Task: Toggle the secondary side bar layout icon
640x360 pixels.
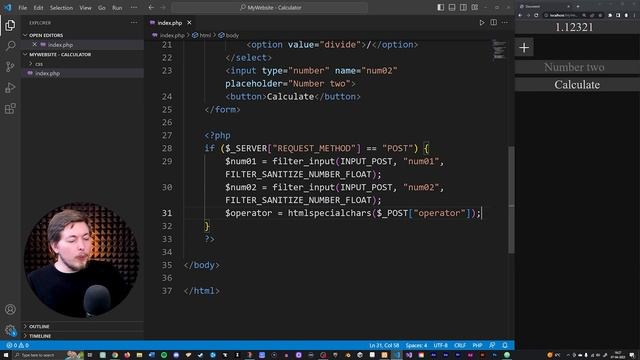Action: (x=463, y=7)
